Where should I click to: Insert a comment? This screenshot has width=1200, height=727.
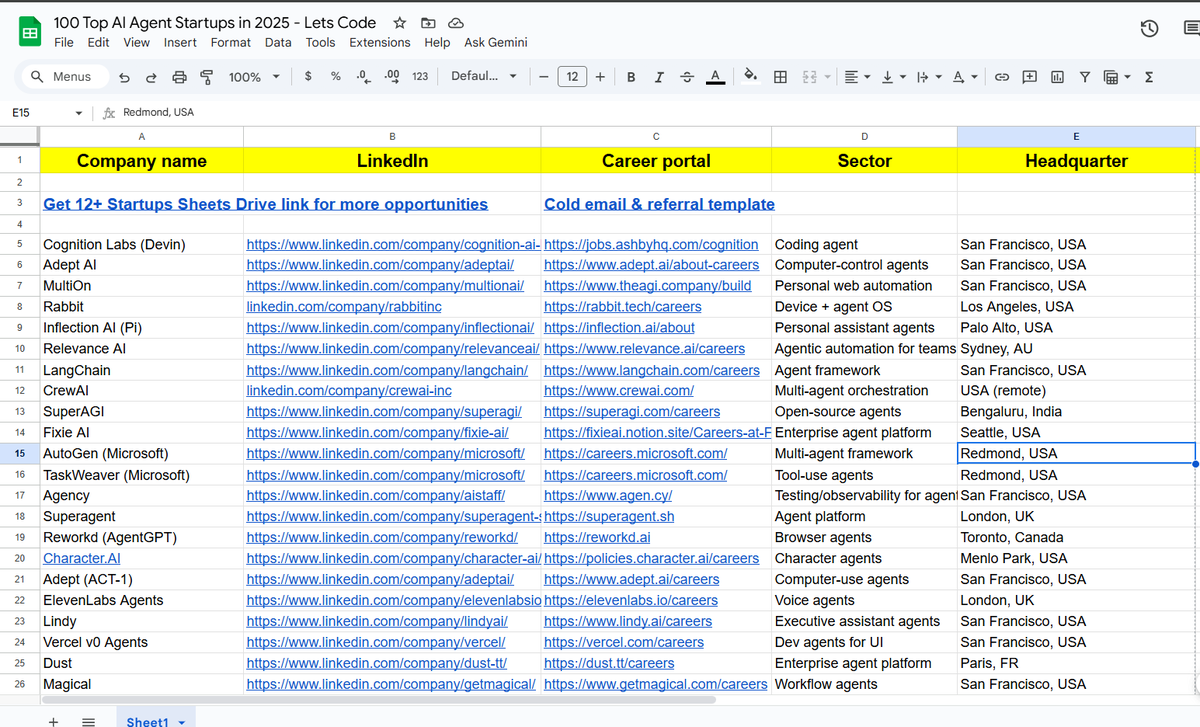click(1029, 77)
